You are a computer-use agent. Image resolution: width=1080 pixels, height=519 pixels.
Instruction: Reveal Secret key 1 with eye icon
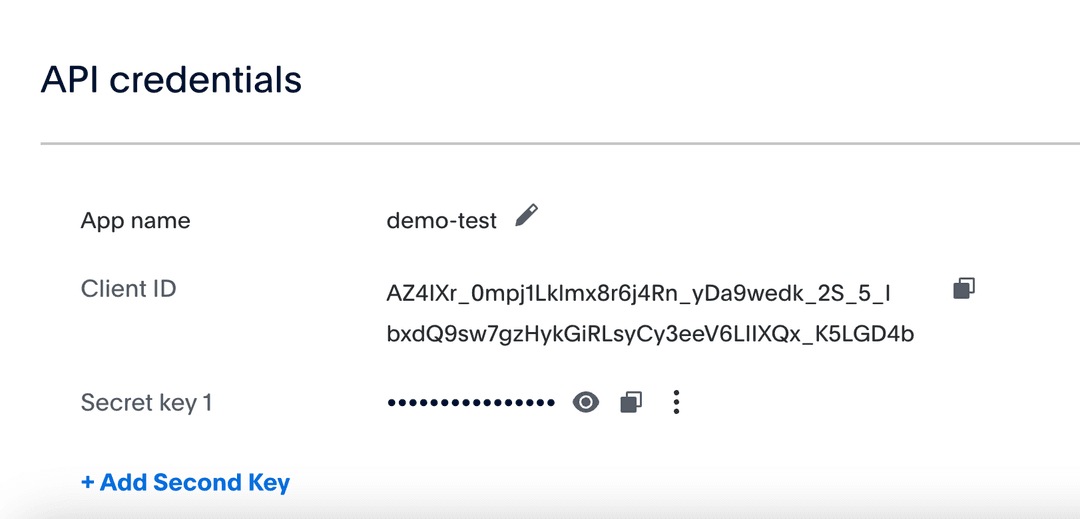click(586, 402)
